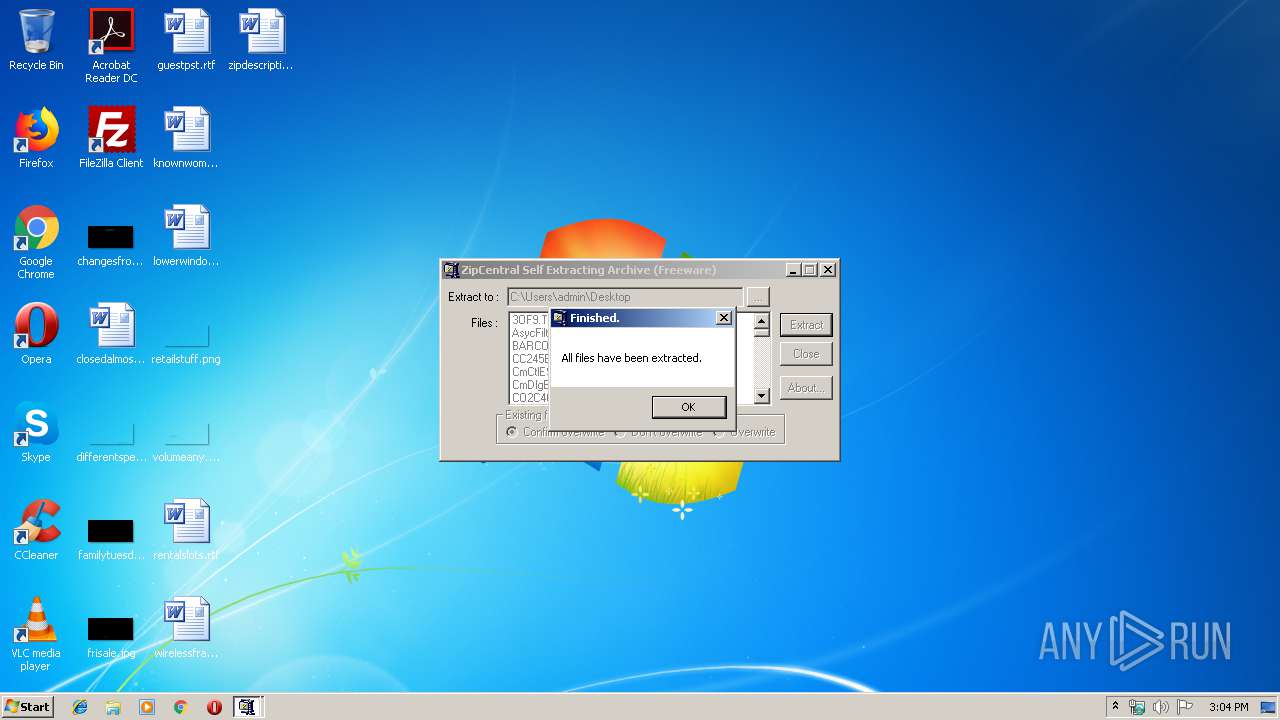The height and width of the screenshot is (720, 1280).
Task: Select closedalmos... desktop document
Action: 111,334
